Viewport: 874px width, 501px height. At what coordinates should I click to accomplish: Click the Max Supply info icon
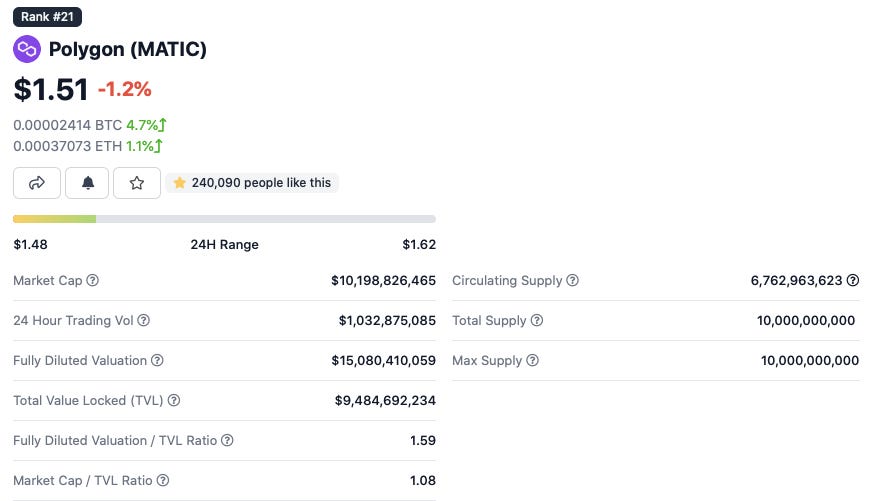pyautogui.click(x=532, y=360)
